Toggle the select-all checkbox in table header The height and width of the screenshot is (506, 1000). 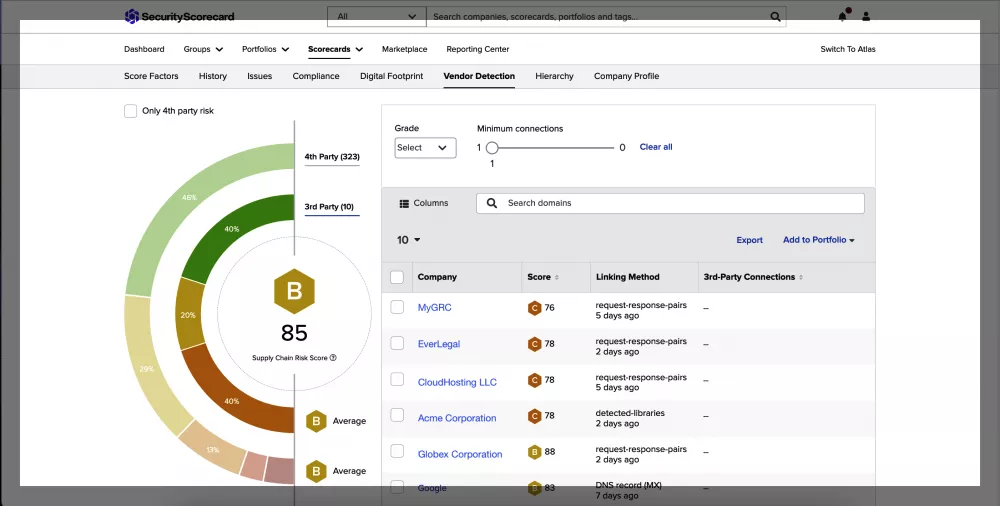click(397, 277)
